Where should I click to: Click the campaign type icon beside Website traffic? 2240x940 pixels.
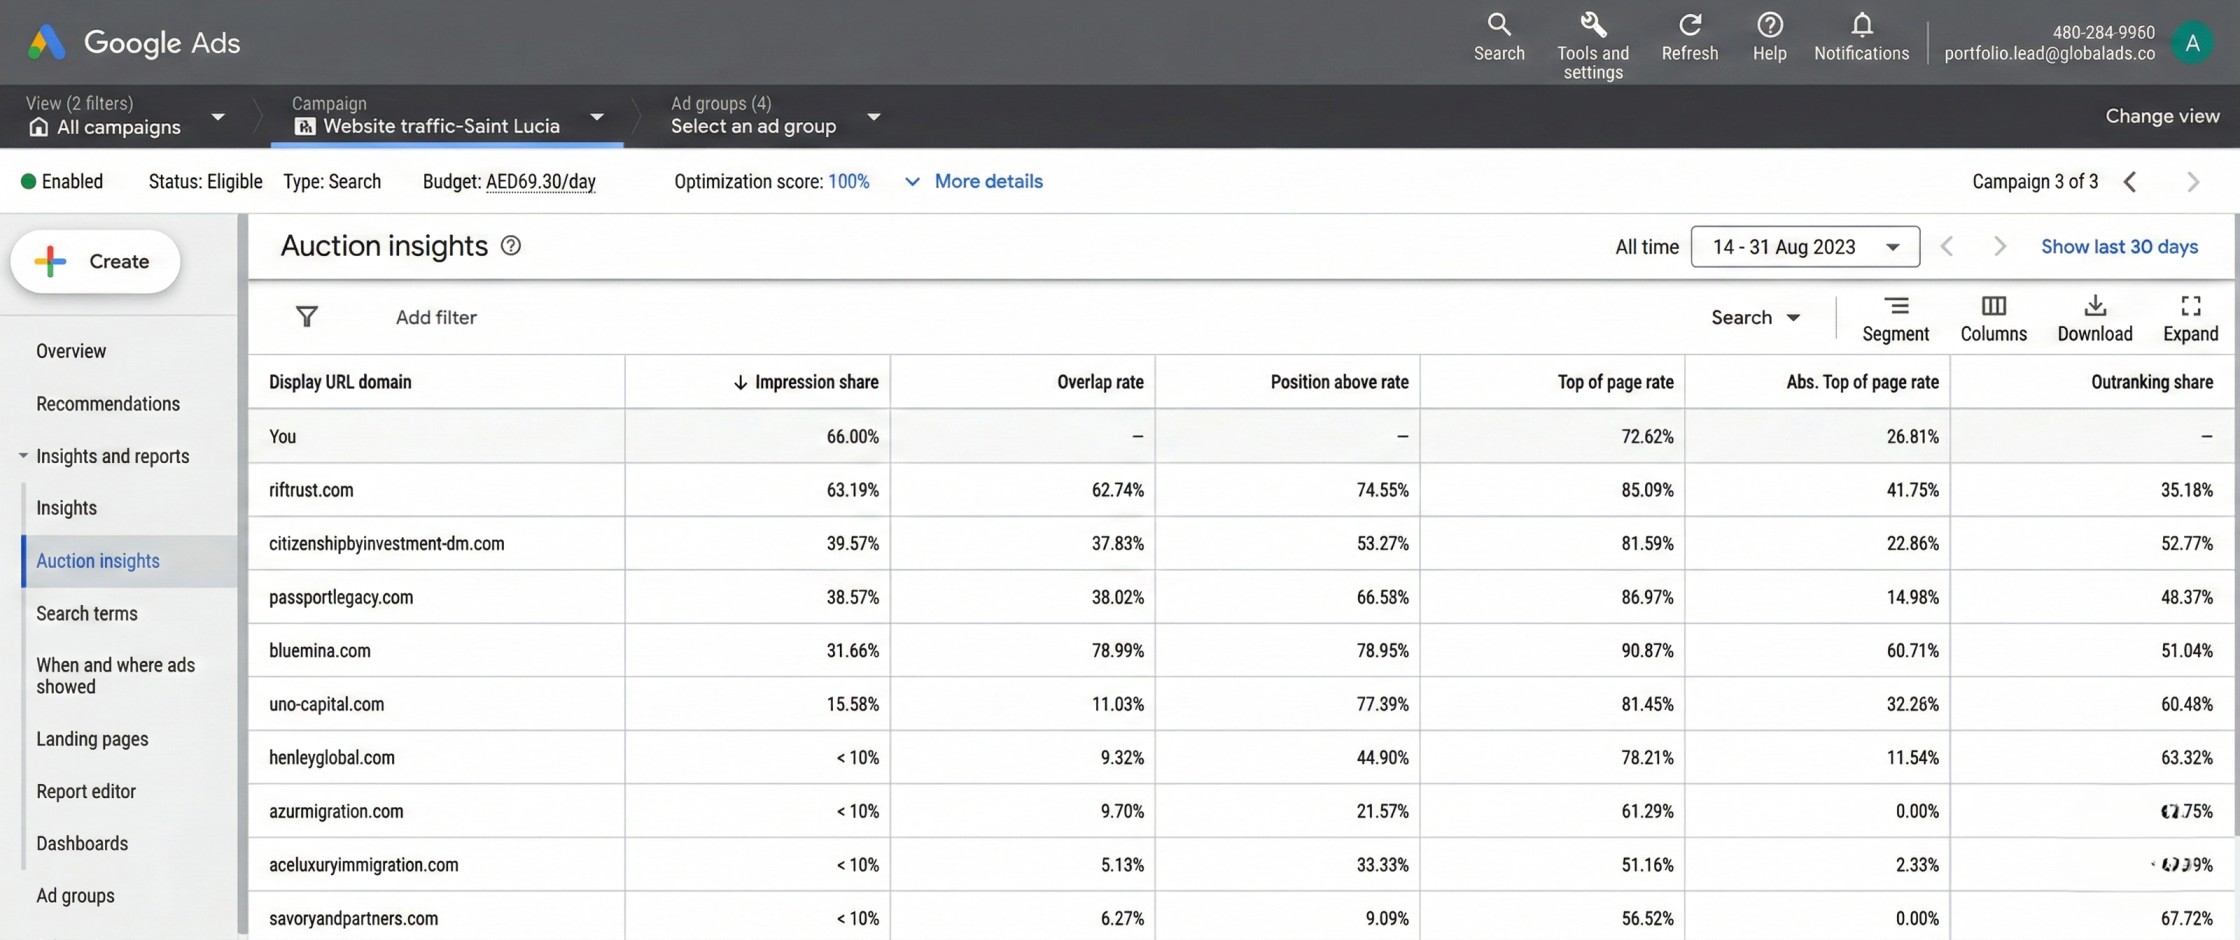point(305,127)
